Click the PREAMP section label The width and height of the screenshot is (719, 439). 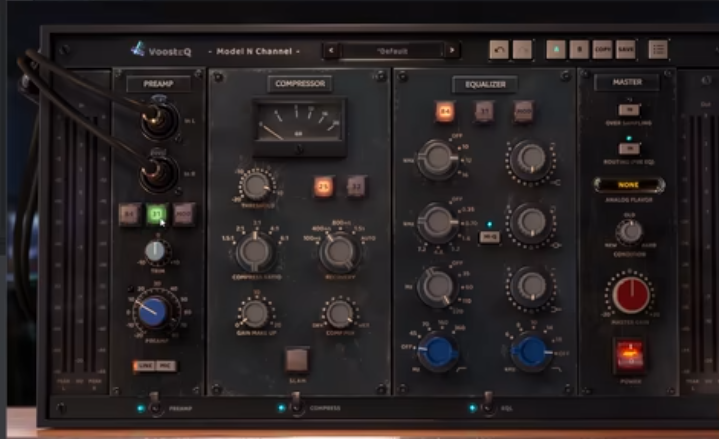point(158,84)
